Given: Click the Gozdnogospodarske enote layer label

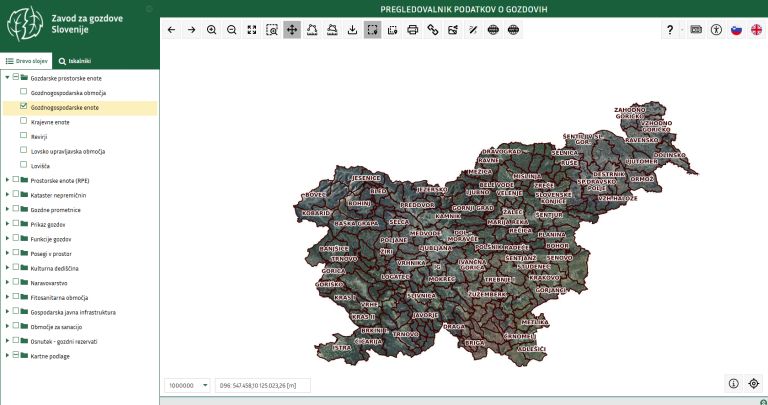Looking at the screenshot, I should point(65,108).
